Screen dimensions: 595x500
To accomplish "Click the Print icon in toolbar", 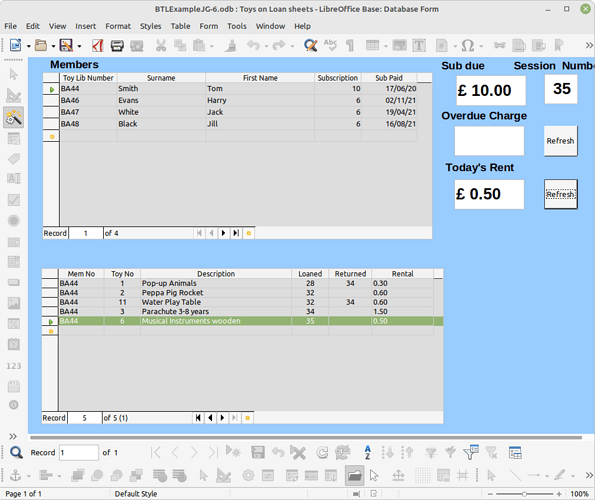I will click(117, 46).
